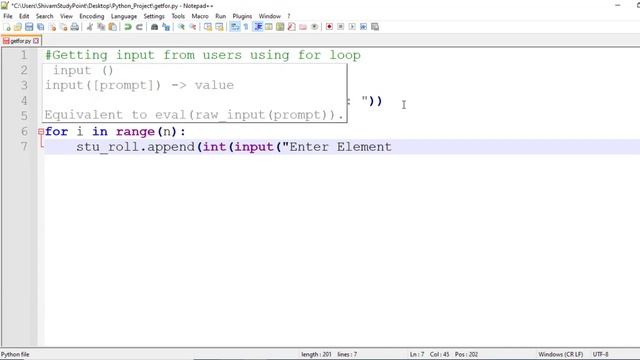Print the current document using printer icon
This screenshot has width=640, height=360.
(x=75, y=27)
